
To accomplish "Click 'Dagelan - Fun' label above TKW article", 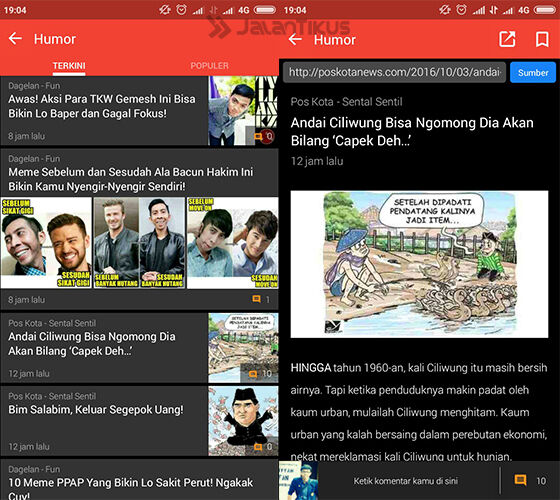I will [34, 86].
